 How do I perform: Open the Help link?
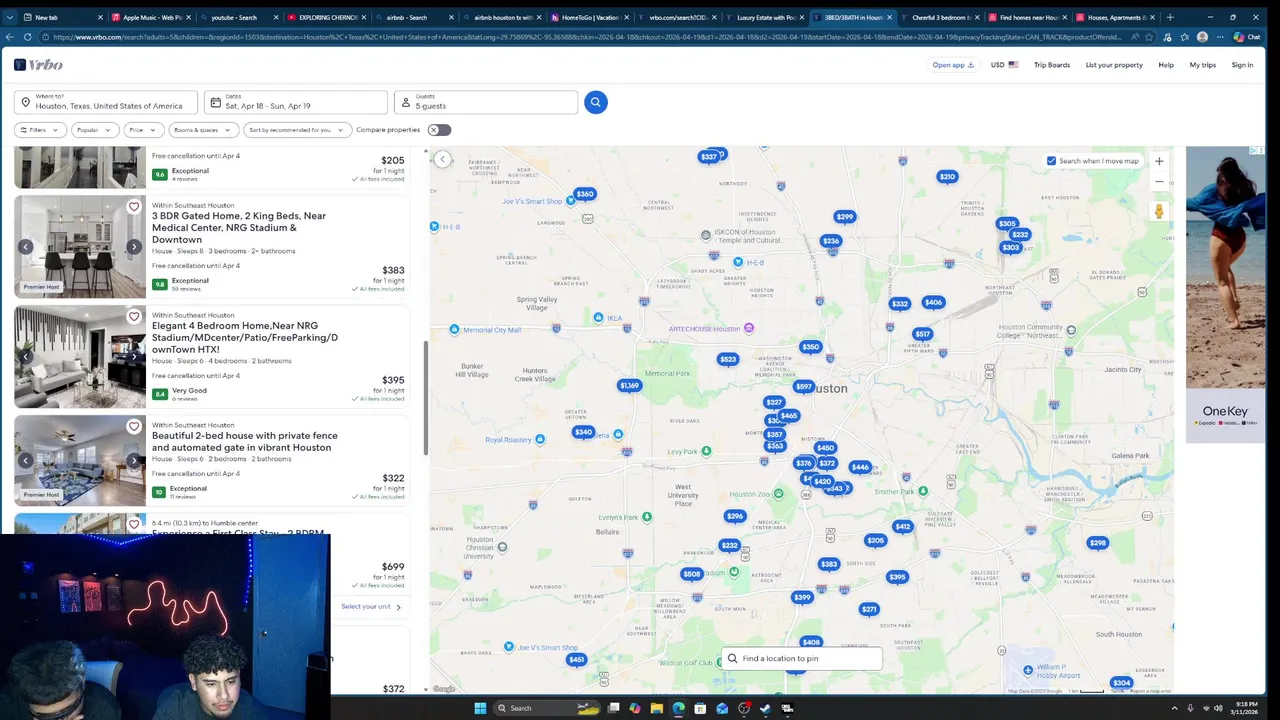(x=1166, y=65)
